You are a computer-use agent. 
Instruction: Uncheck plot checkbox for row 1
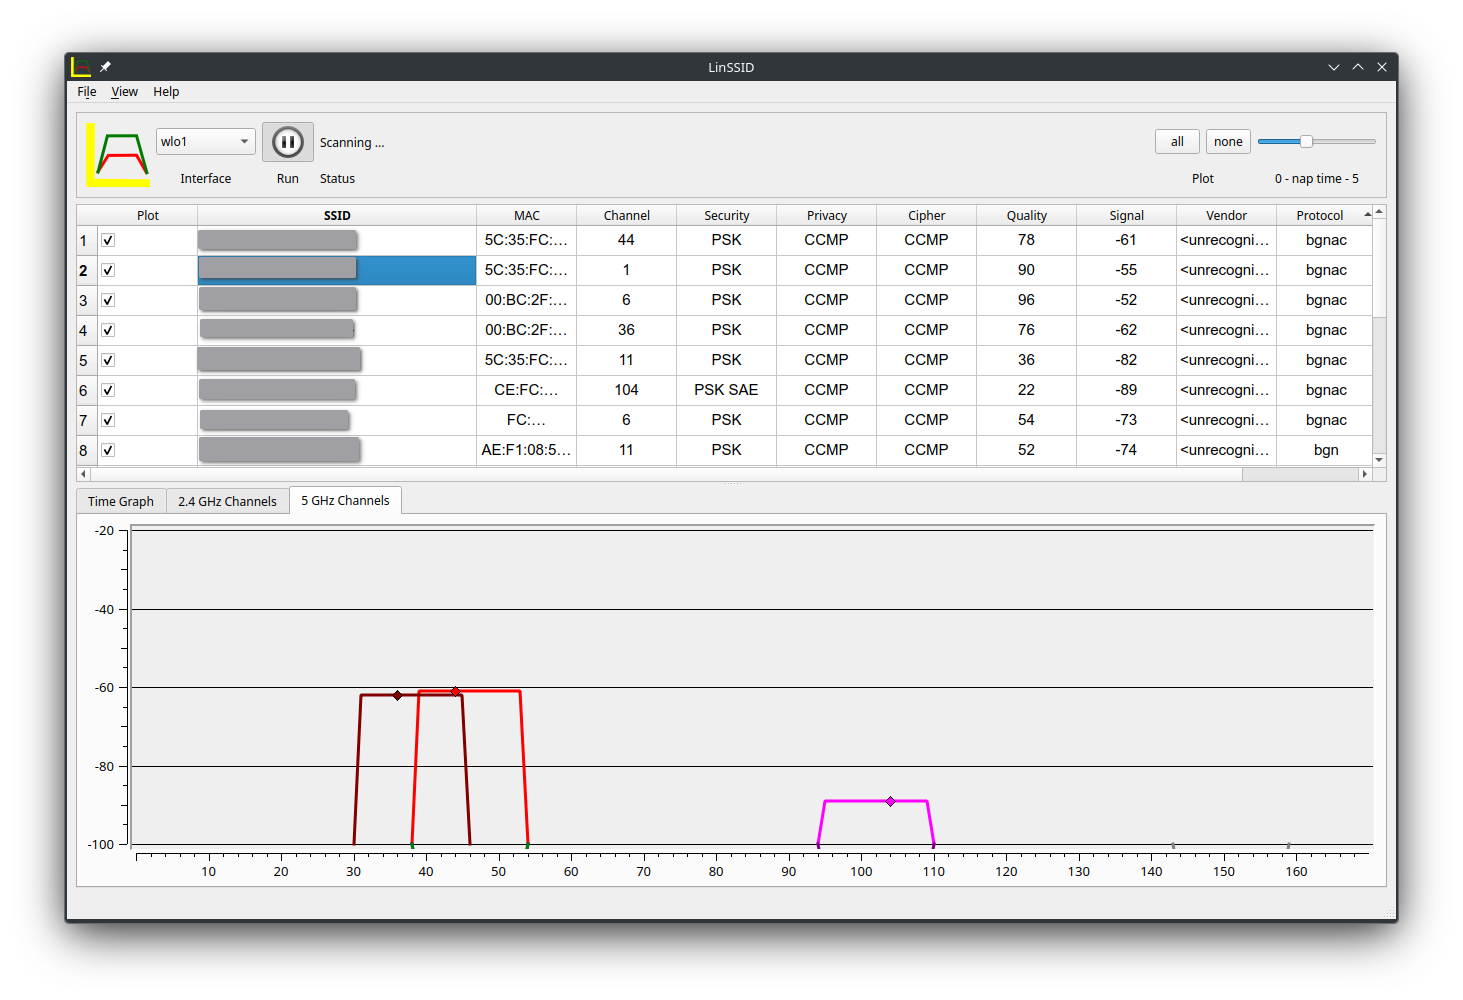click(108, 240)
